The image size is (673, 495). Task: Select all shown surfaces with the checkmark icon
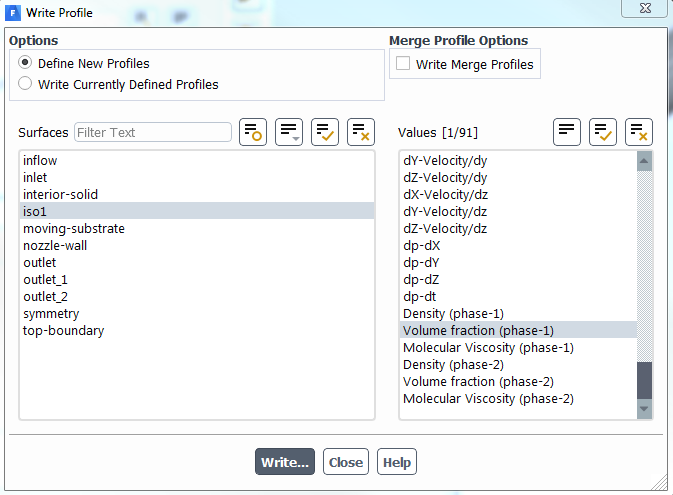tap(325, 132)
